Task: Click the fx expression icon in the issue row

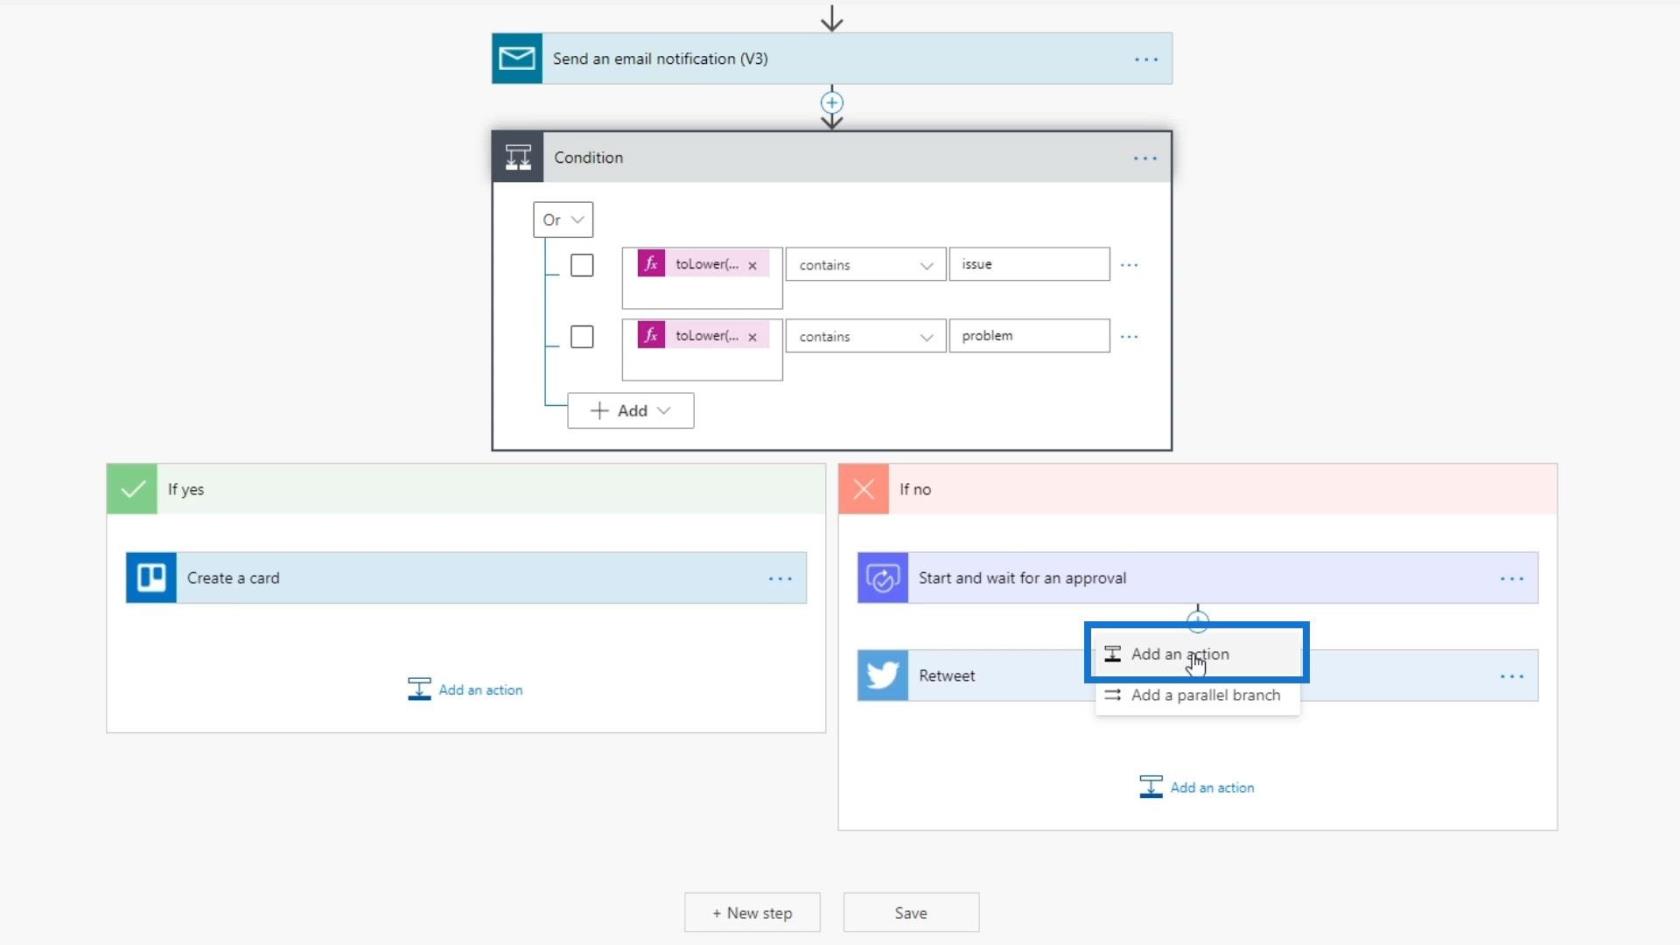Action: (x=651, y=264)
